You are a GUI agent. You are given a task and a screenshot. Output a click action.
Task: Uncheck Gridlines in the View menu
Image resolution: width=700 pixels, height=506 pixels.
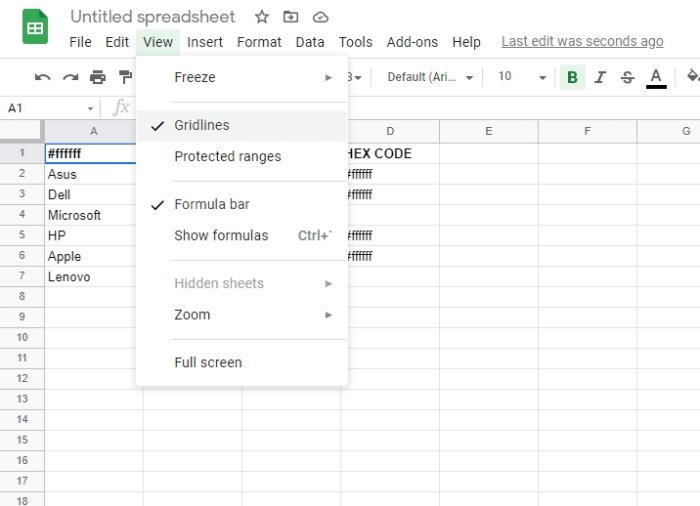point(202,125)
